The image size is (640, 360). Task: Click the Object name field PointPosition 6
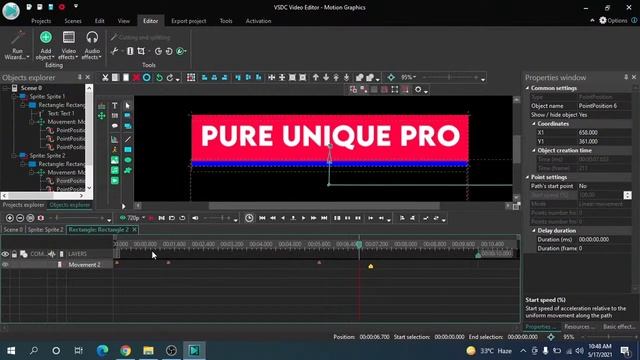tap(604, 106)
